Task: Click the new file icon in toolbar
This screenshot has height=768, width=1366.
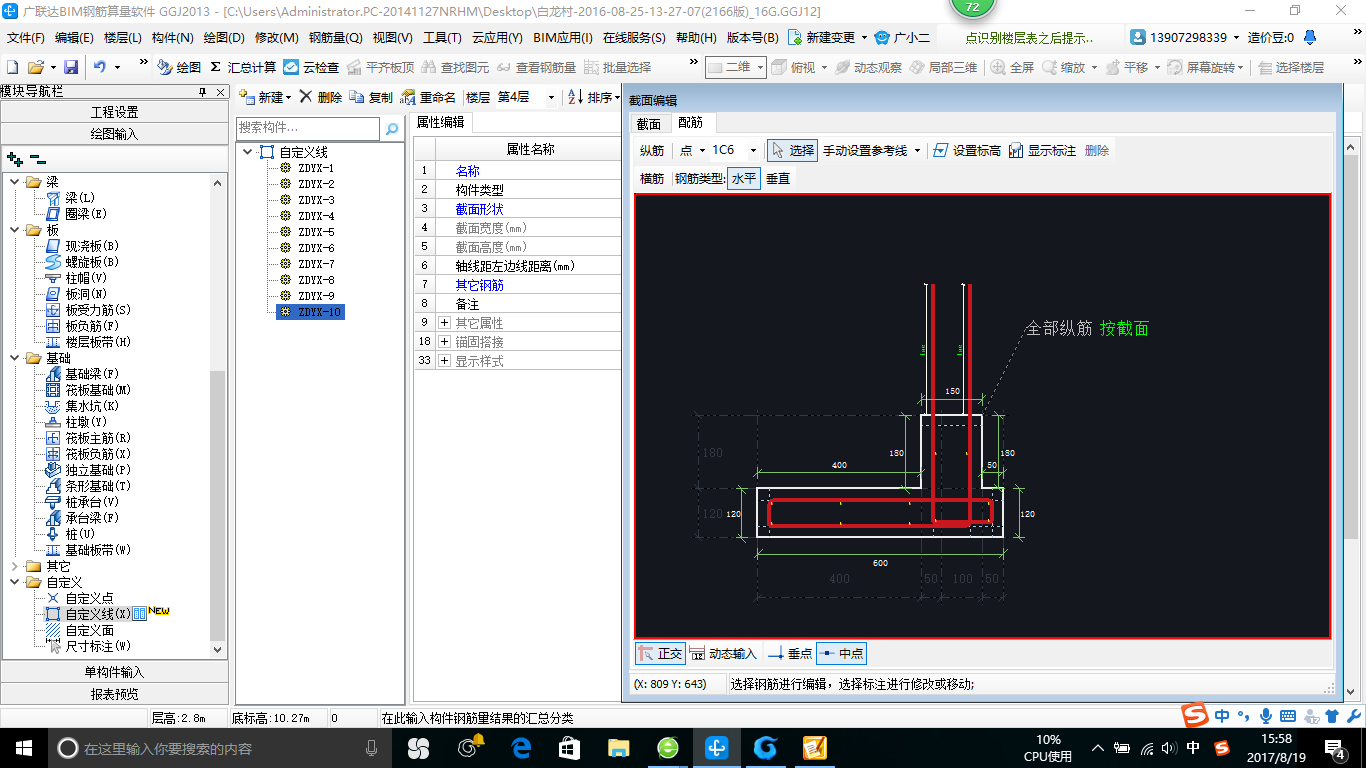Action: (x=13, y=67)
